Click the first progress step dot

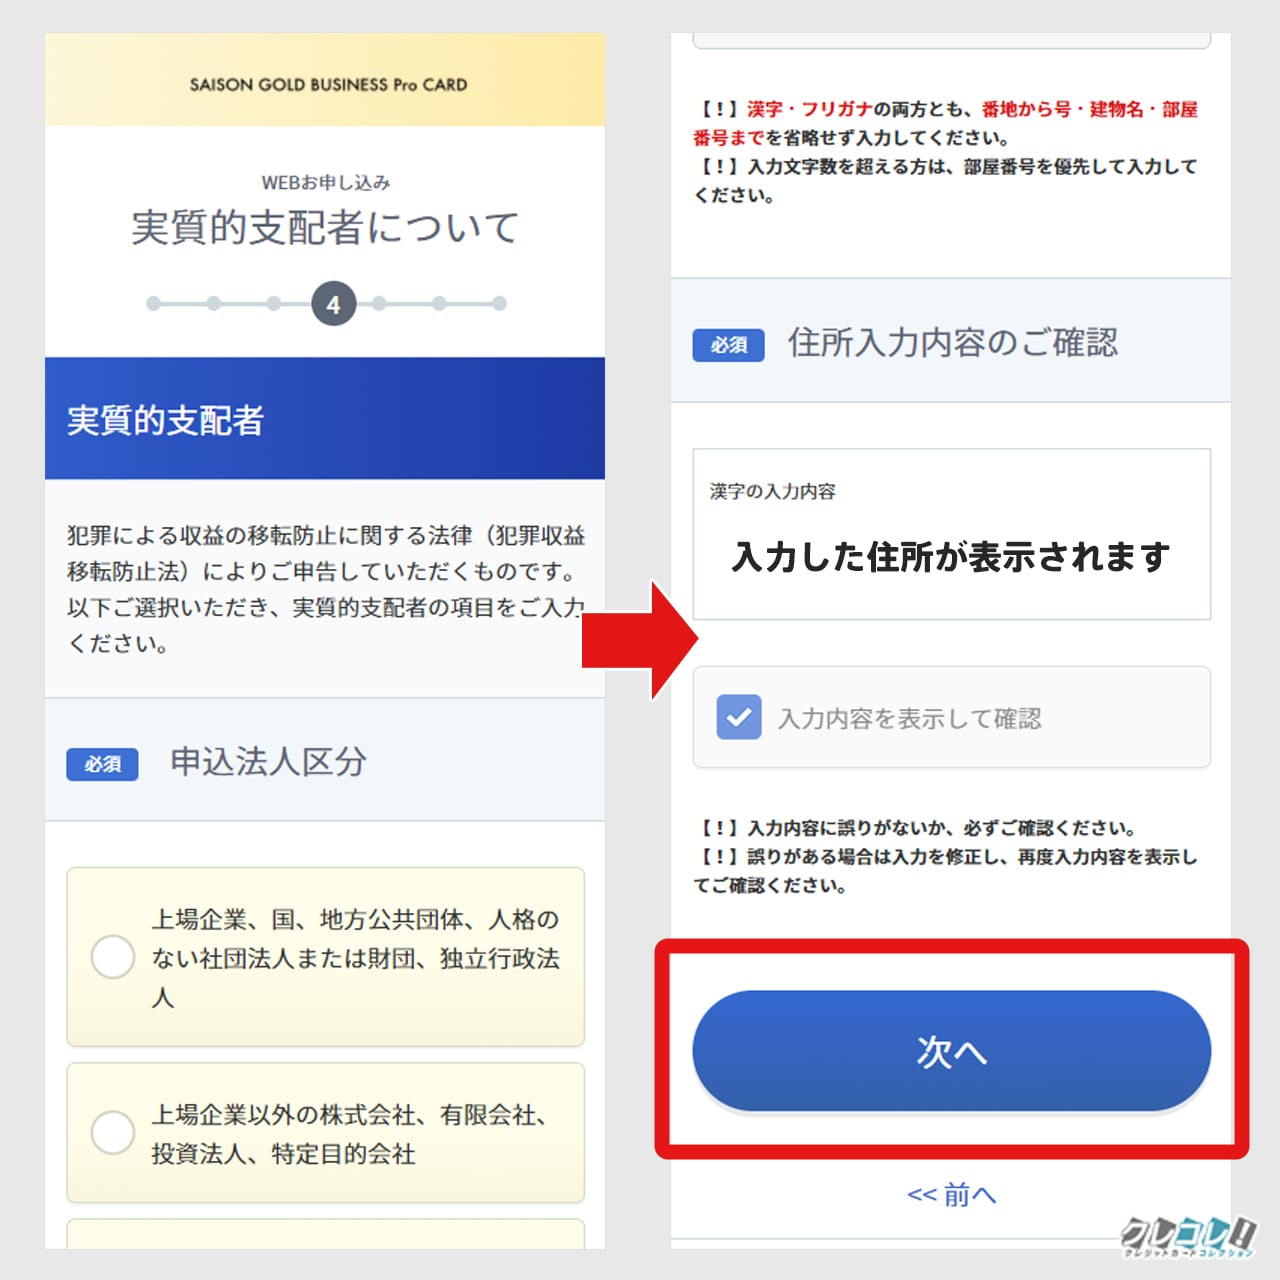pyautogui.click(x=153, y=303)
